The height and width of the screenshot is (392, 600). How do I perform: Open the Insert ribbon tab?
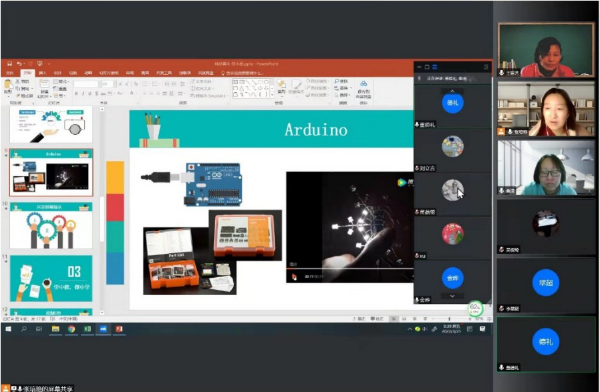click(x=42, y=73)
